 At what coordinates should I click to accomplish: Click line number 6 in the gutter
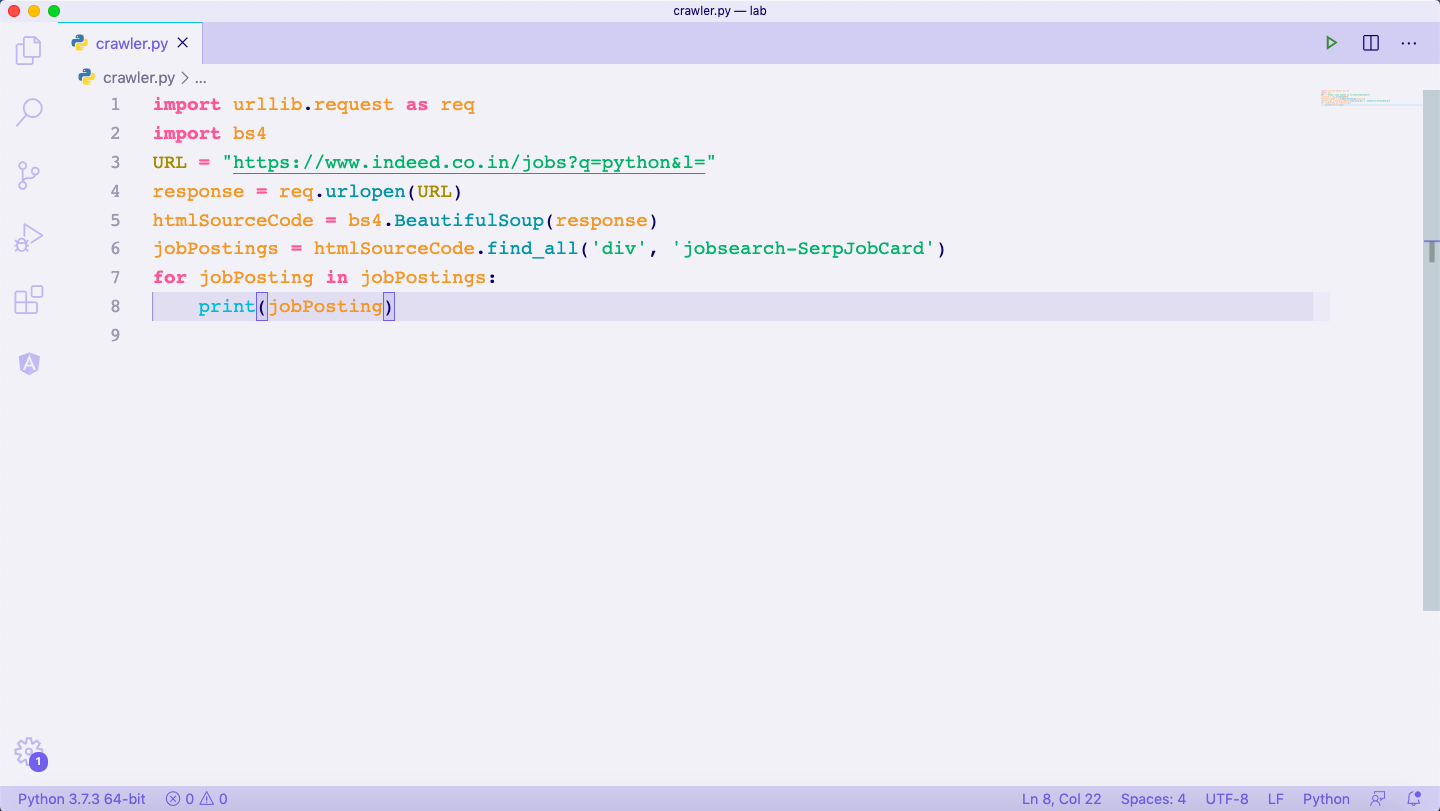tap(115, 248)
